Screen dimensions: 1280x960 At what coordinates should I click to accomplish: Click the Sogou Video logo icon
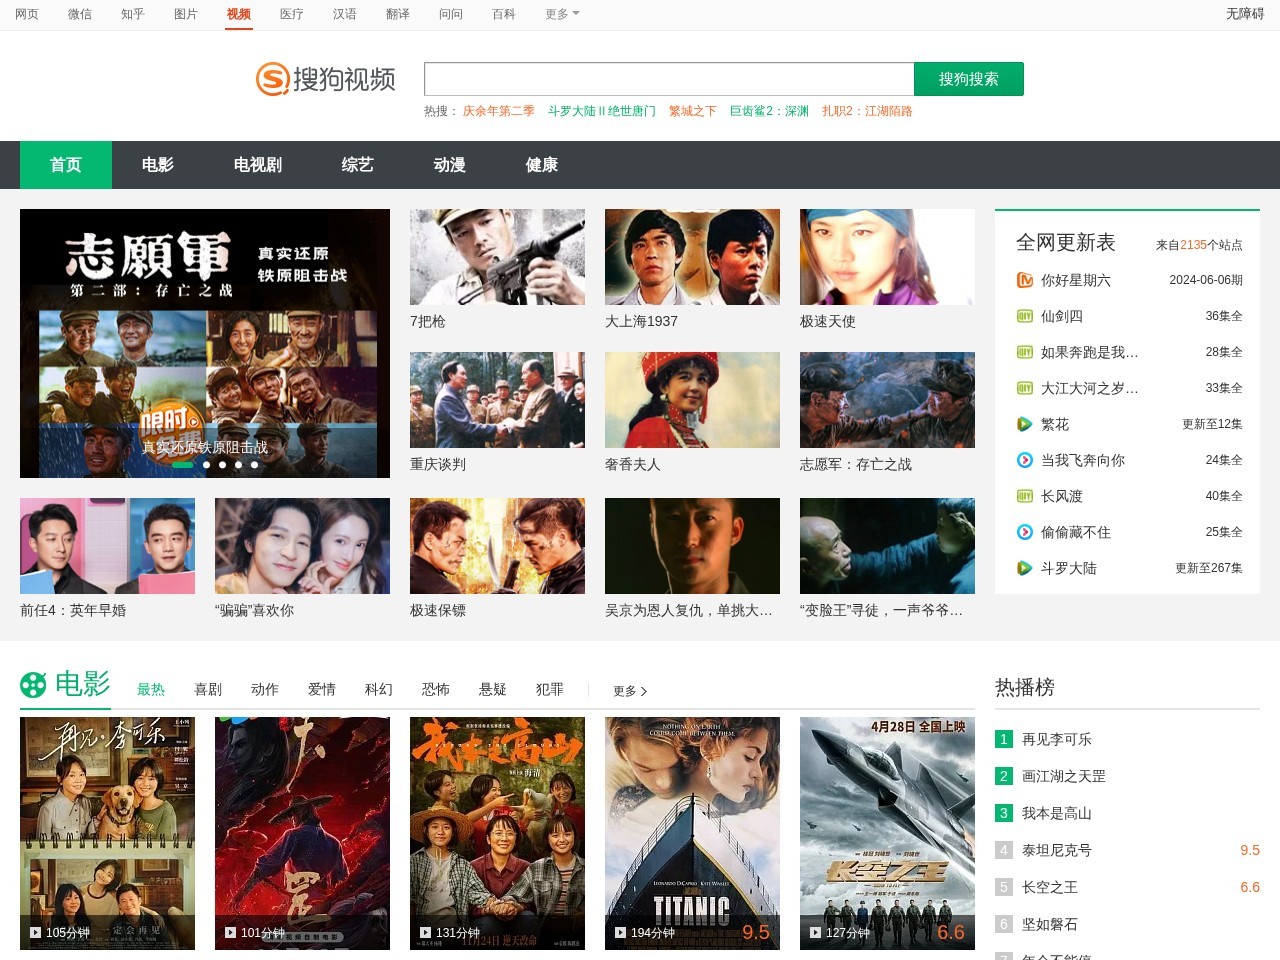(x=272, y=78)
